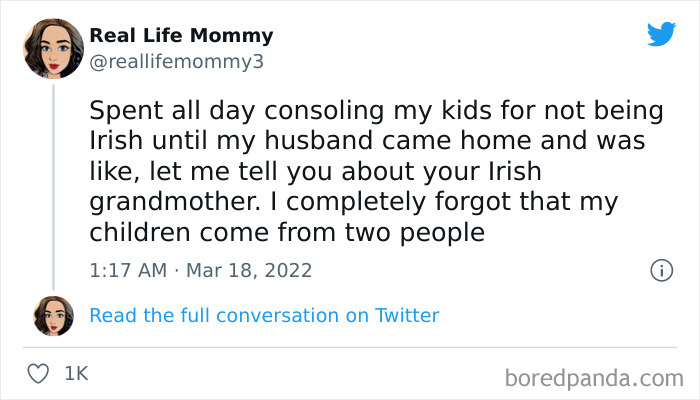The height and width of the screenshot is (400, 700).
Task: Click the Twitter bird logo
Action: point(661,35)
